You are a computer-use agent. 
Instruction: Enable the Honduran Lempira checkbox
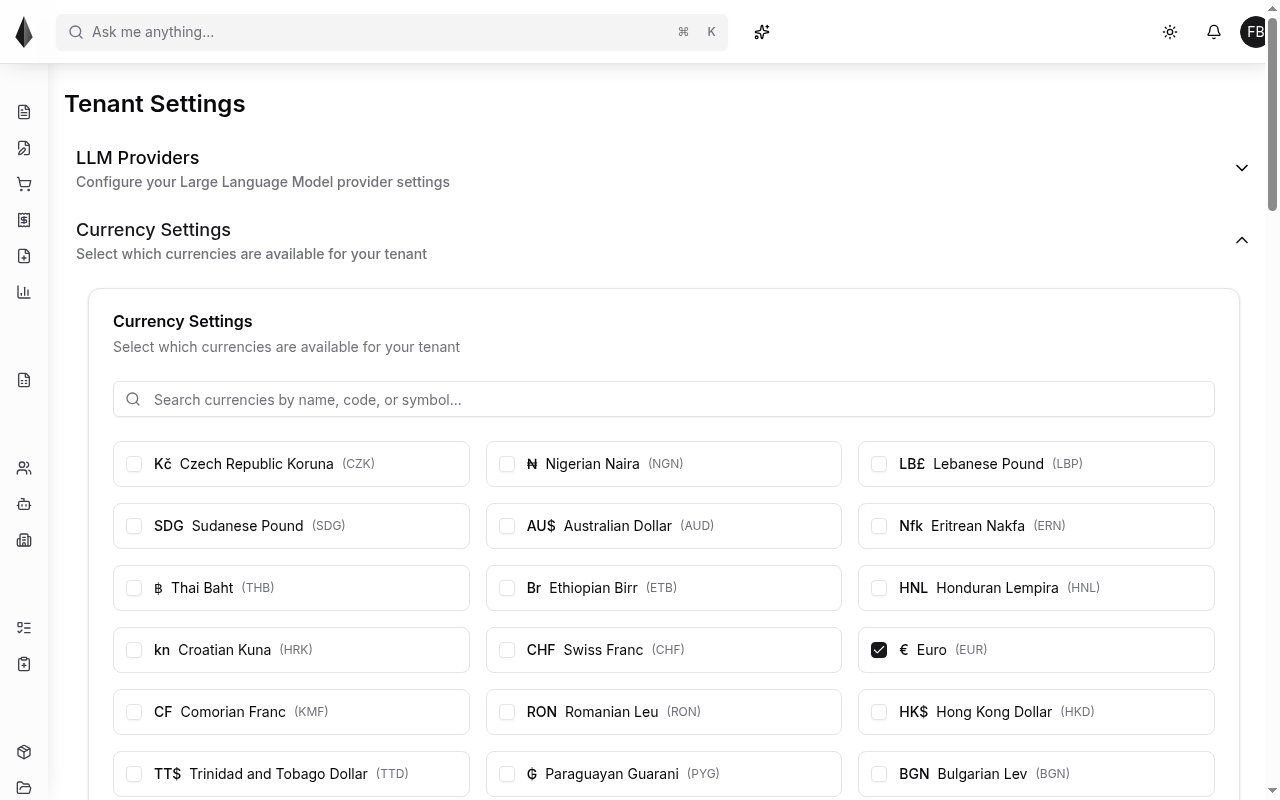pyautogui.click(x=879, y=588)
